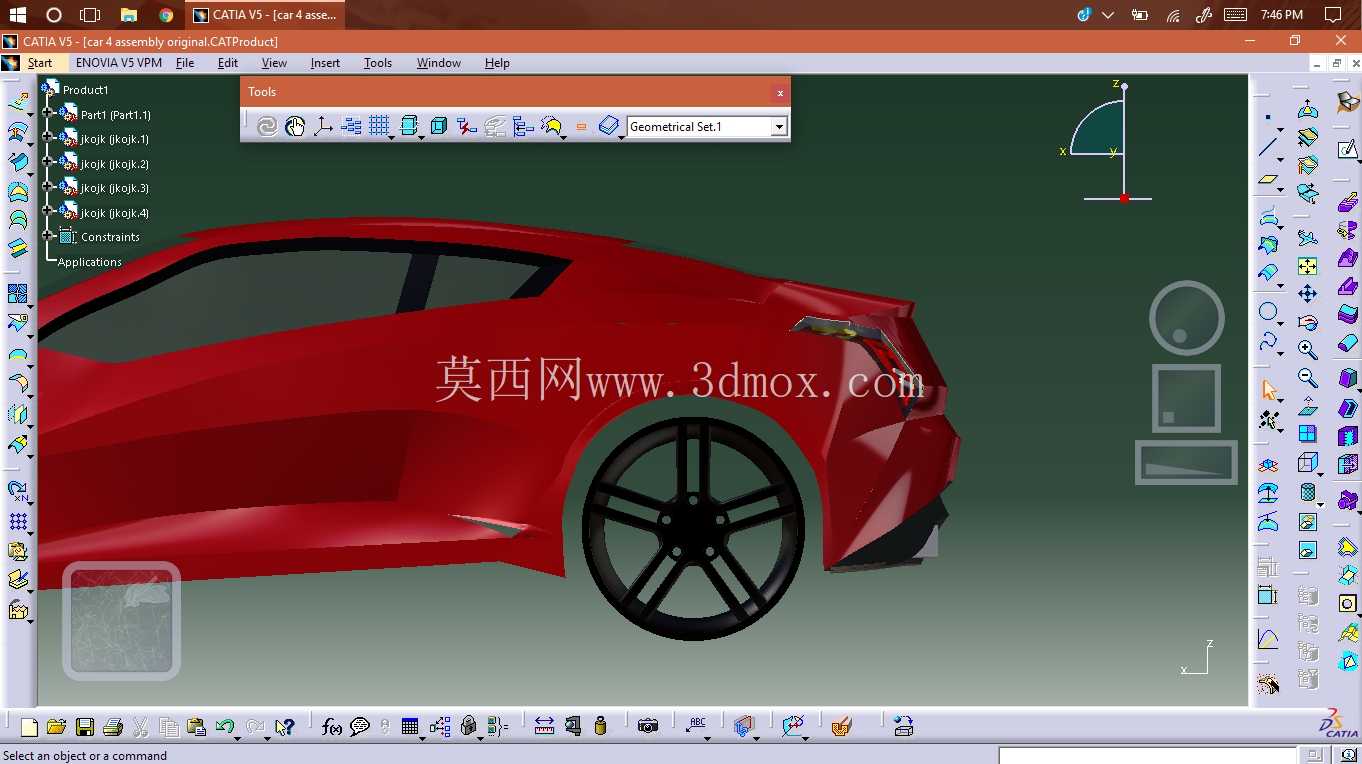
Task: Click the Capture camera icon
Action: [x=648, y=727]
